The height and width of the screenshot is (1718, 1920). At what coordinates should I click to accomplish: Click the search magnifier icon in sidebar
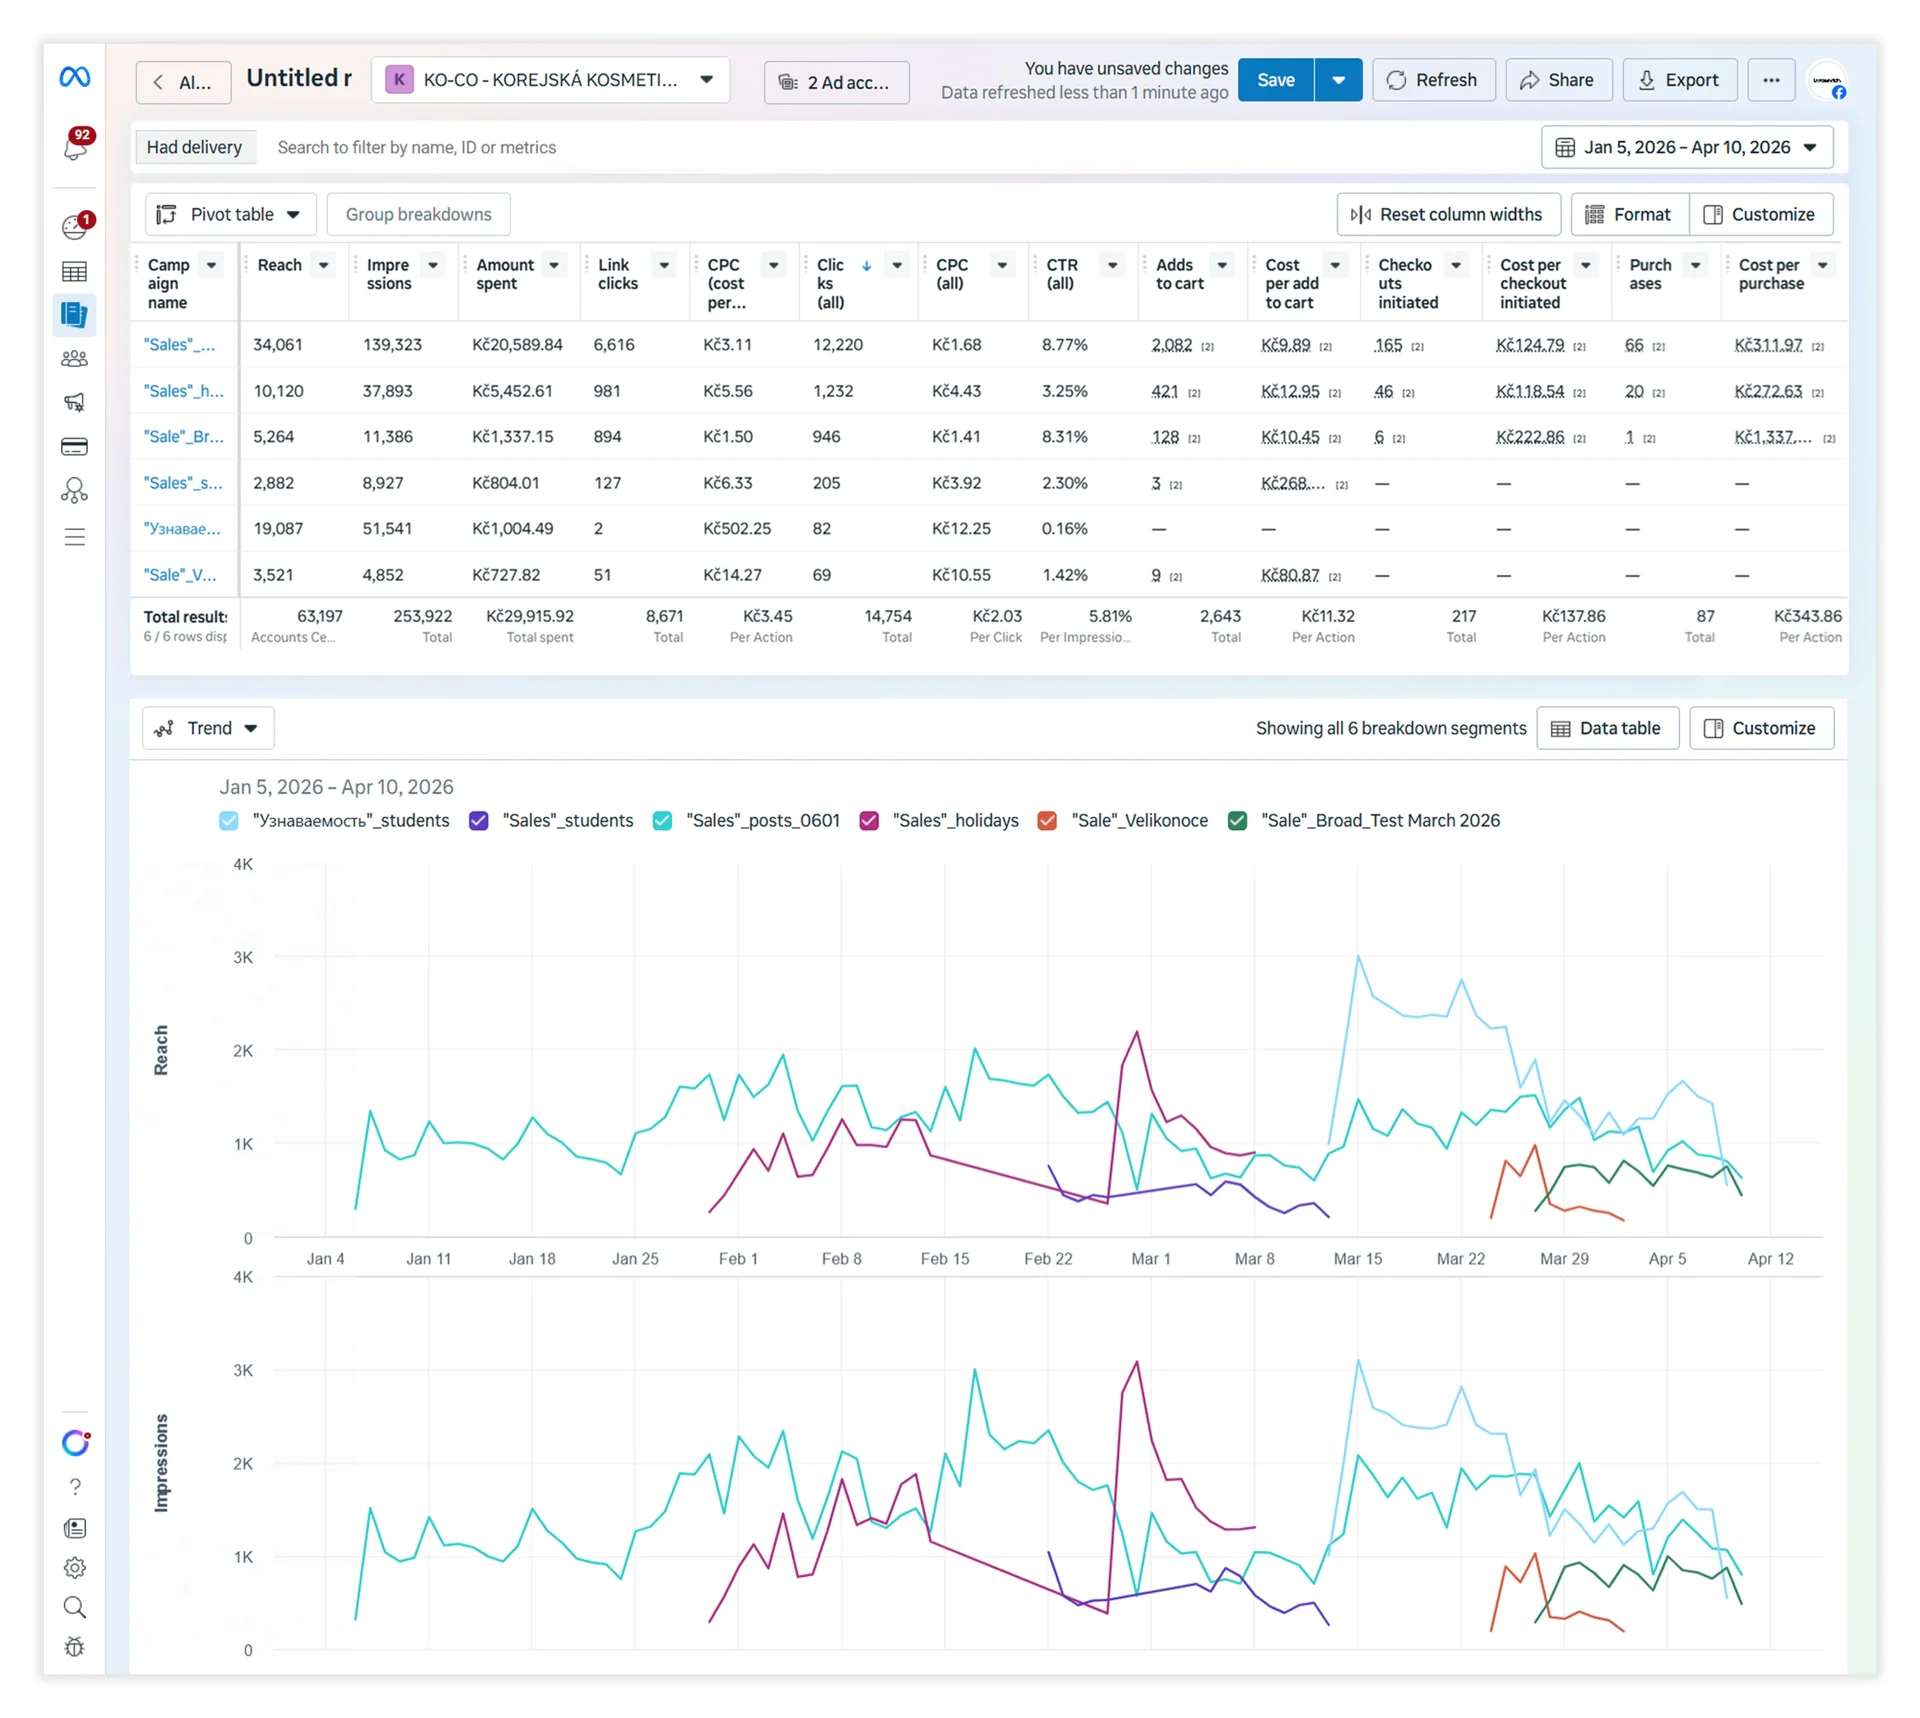(75, 1607)
